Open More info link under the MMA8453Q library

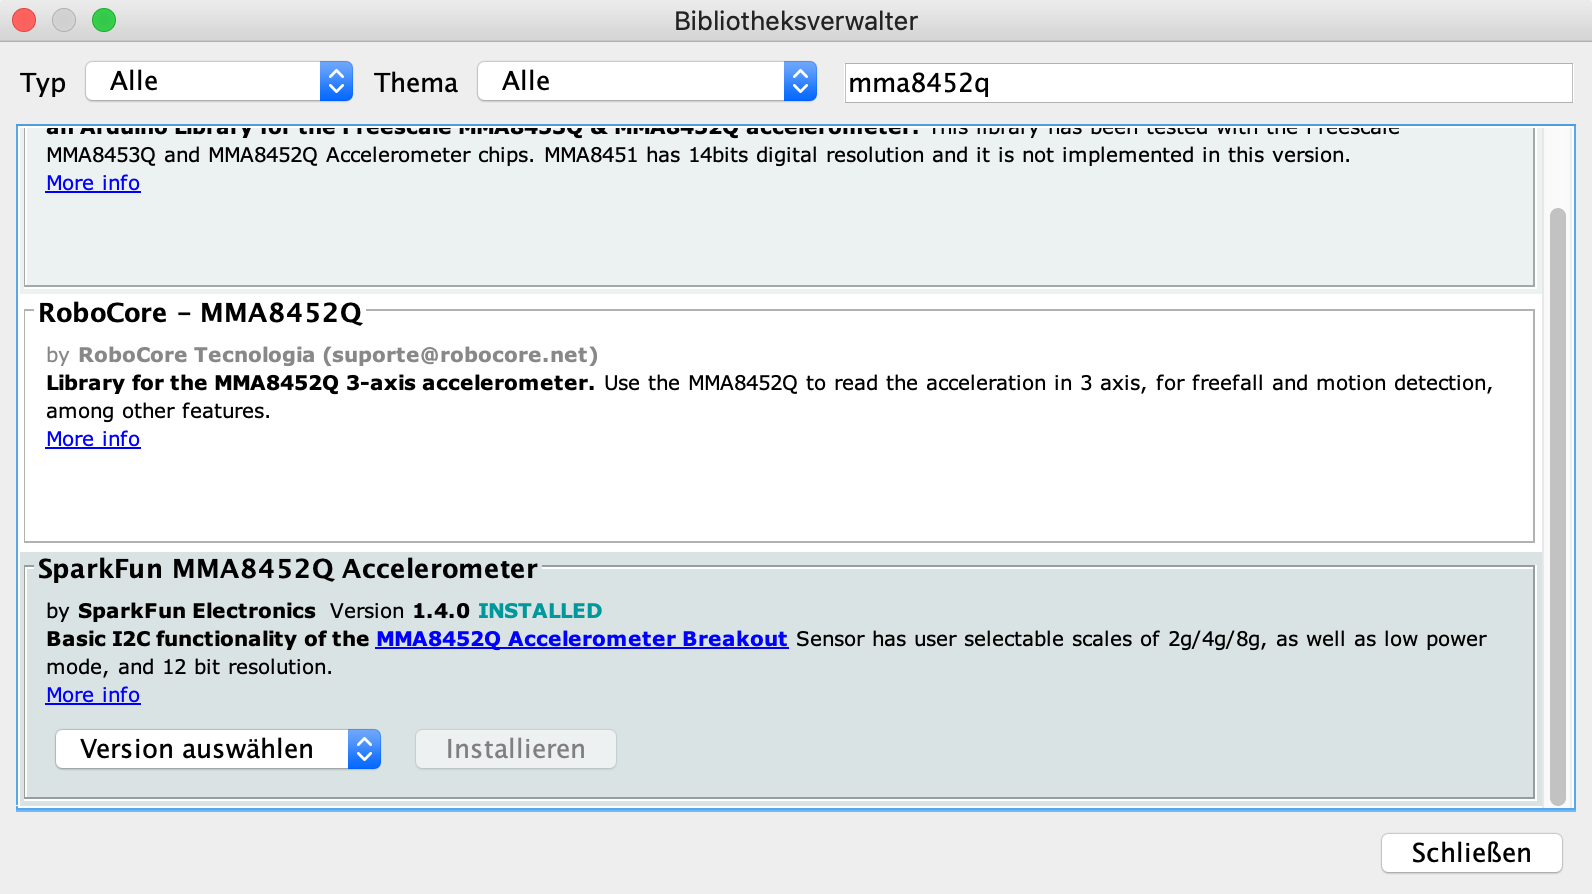point(93,183)
